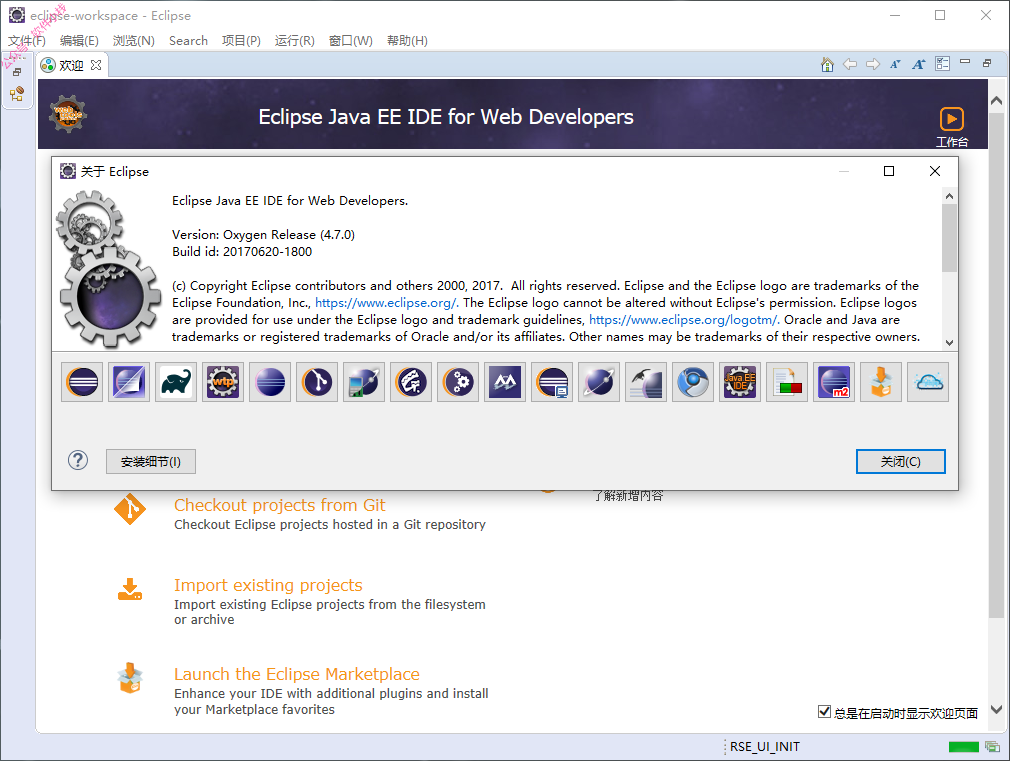Click the Eclipse Platform feature icon with orange ring
This screenshot has height=761, width=1010.
(82, 382)
